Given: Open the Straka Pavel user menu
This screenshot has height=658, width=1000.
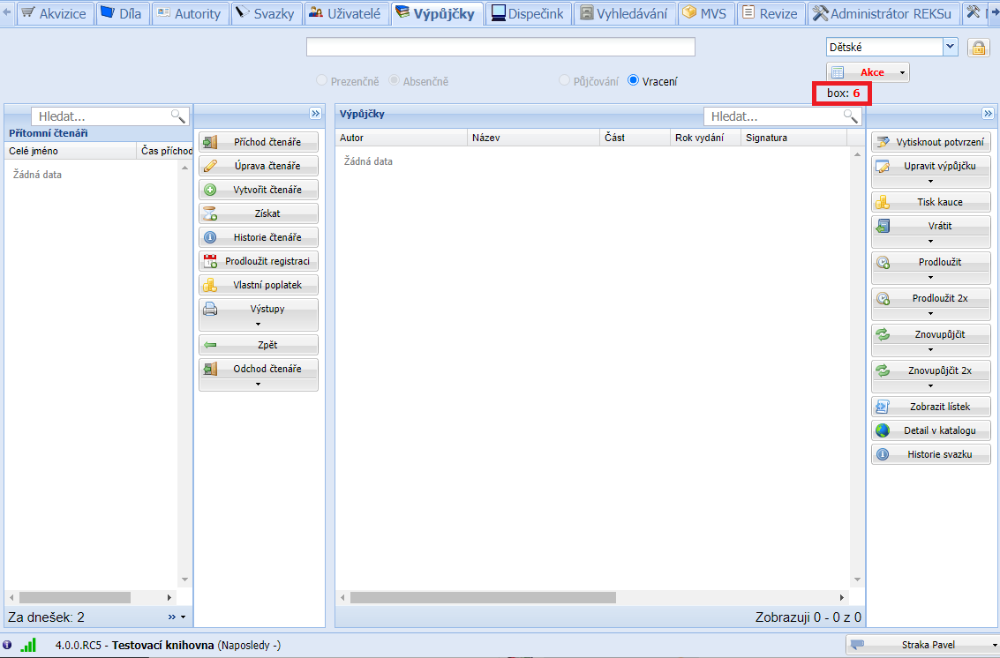Looking at the screenshot, I should coord(921,645).
